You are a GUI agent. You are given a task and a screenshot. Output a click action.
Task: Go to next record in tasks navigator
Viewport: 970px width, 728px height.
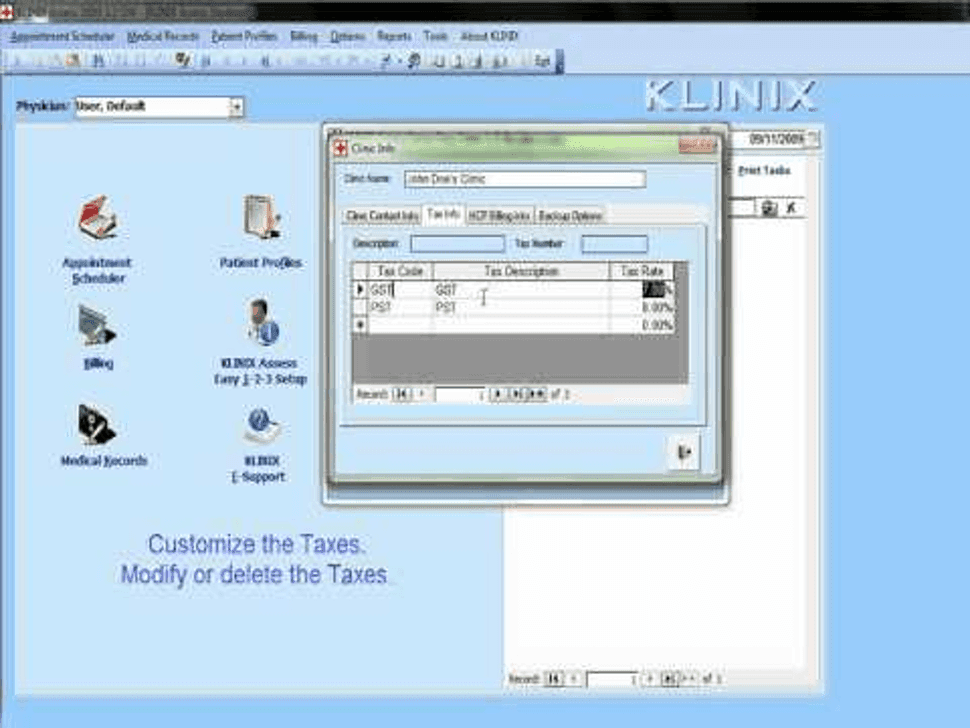click(x=650, y=679)
